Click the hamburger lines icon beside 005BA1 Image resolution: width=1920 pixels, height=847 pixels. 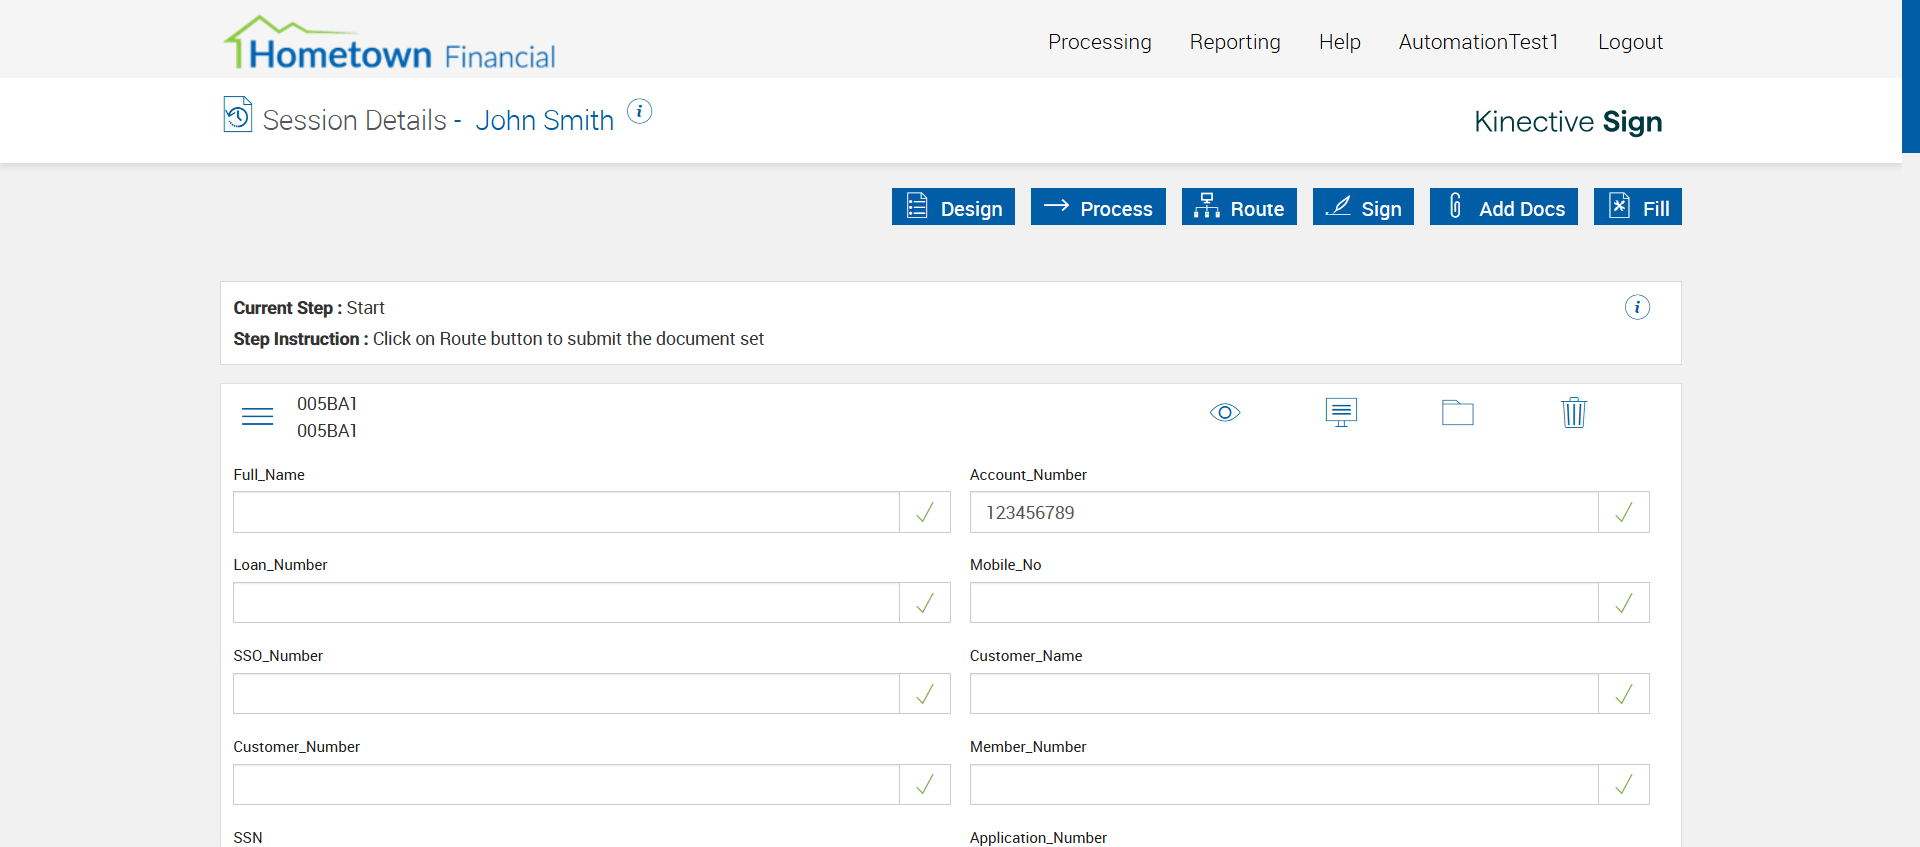click(257, 416)
